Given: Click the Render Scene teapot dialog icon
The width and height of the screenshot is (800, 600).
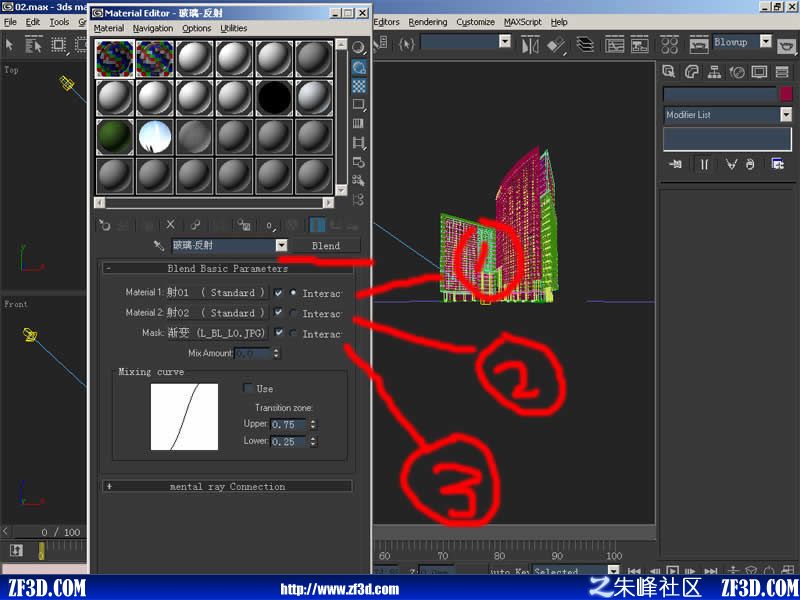Looking at the screenshot, I should coord(698,45).
